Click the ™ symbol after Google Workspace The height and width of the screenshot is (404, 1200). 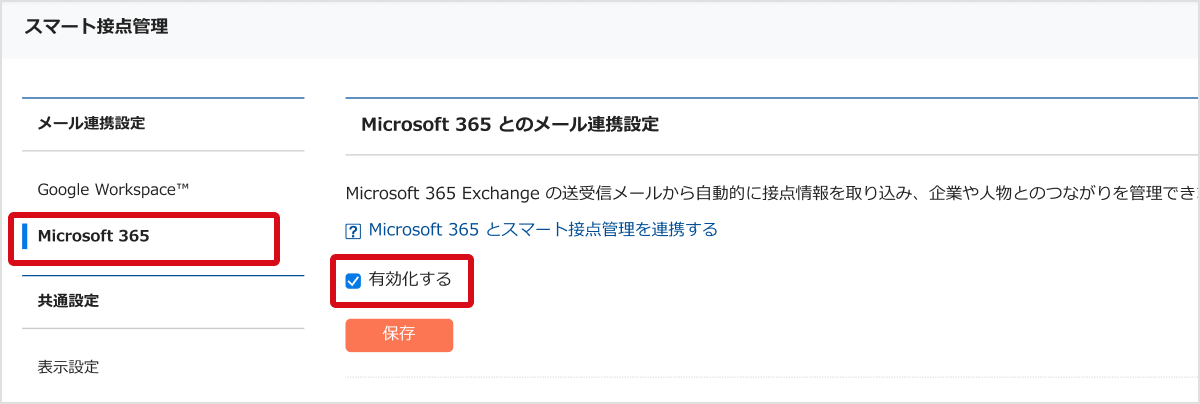[x=183, y=186]
